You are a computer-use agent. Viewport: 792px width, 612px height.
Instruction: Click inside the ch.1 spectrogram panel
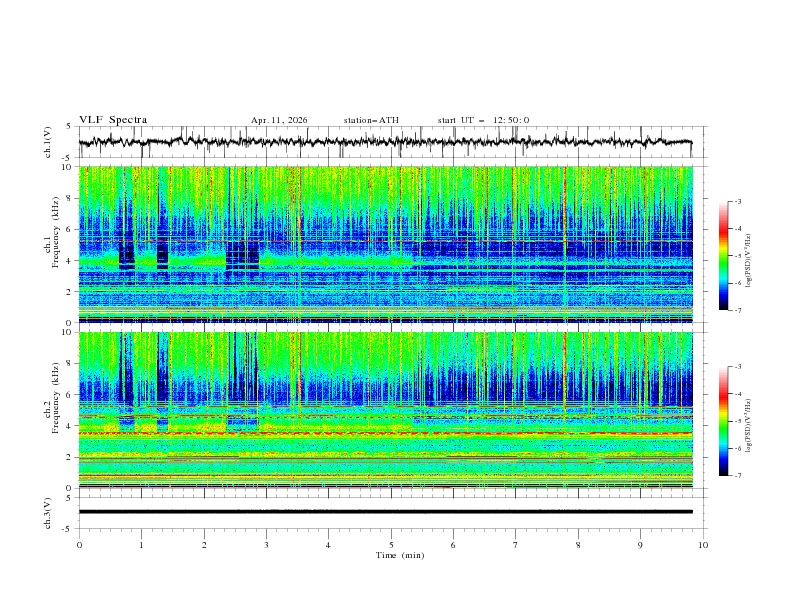[x=385, y=244]
